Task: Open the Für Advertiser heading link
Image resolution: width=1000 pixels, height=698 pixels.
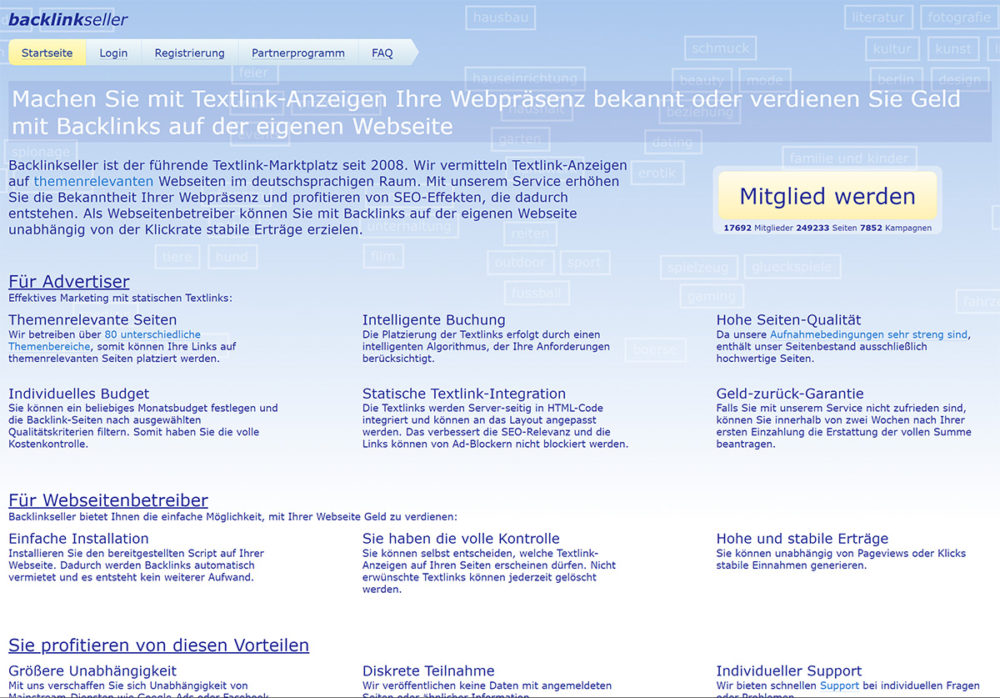Action: click(69, 281)
